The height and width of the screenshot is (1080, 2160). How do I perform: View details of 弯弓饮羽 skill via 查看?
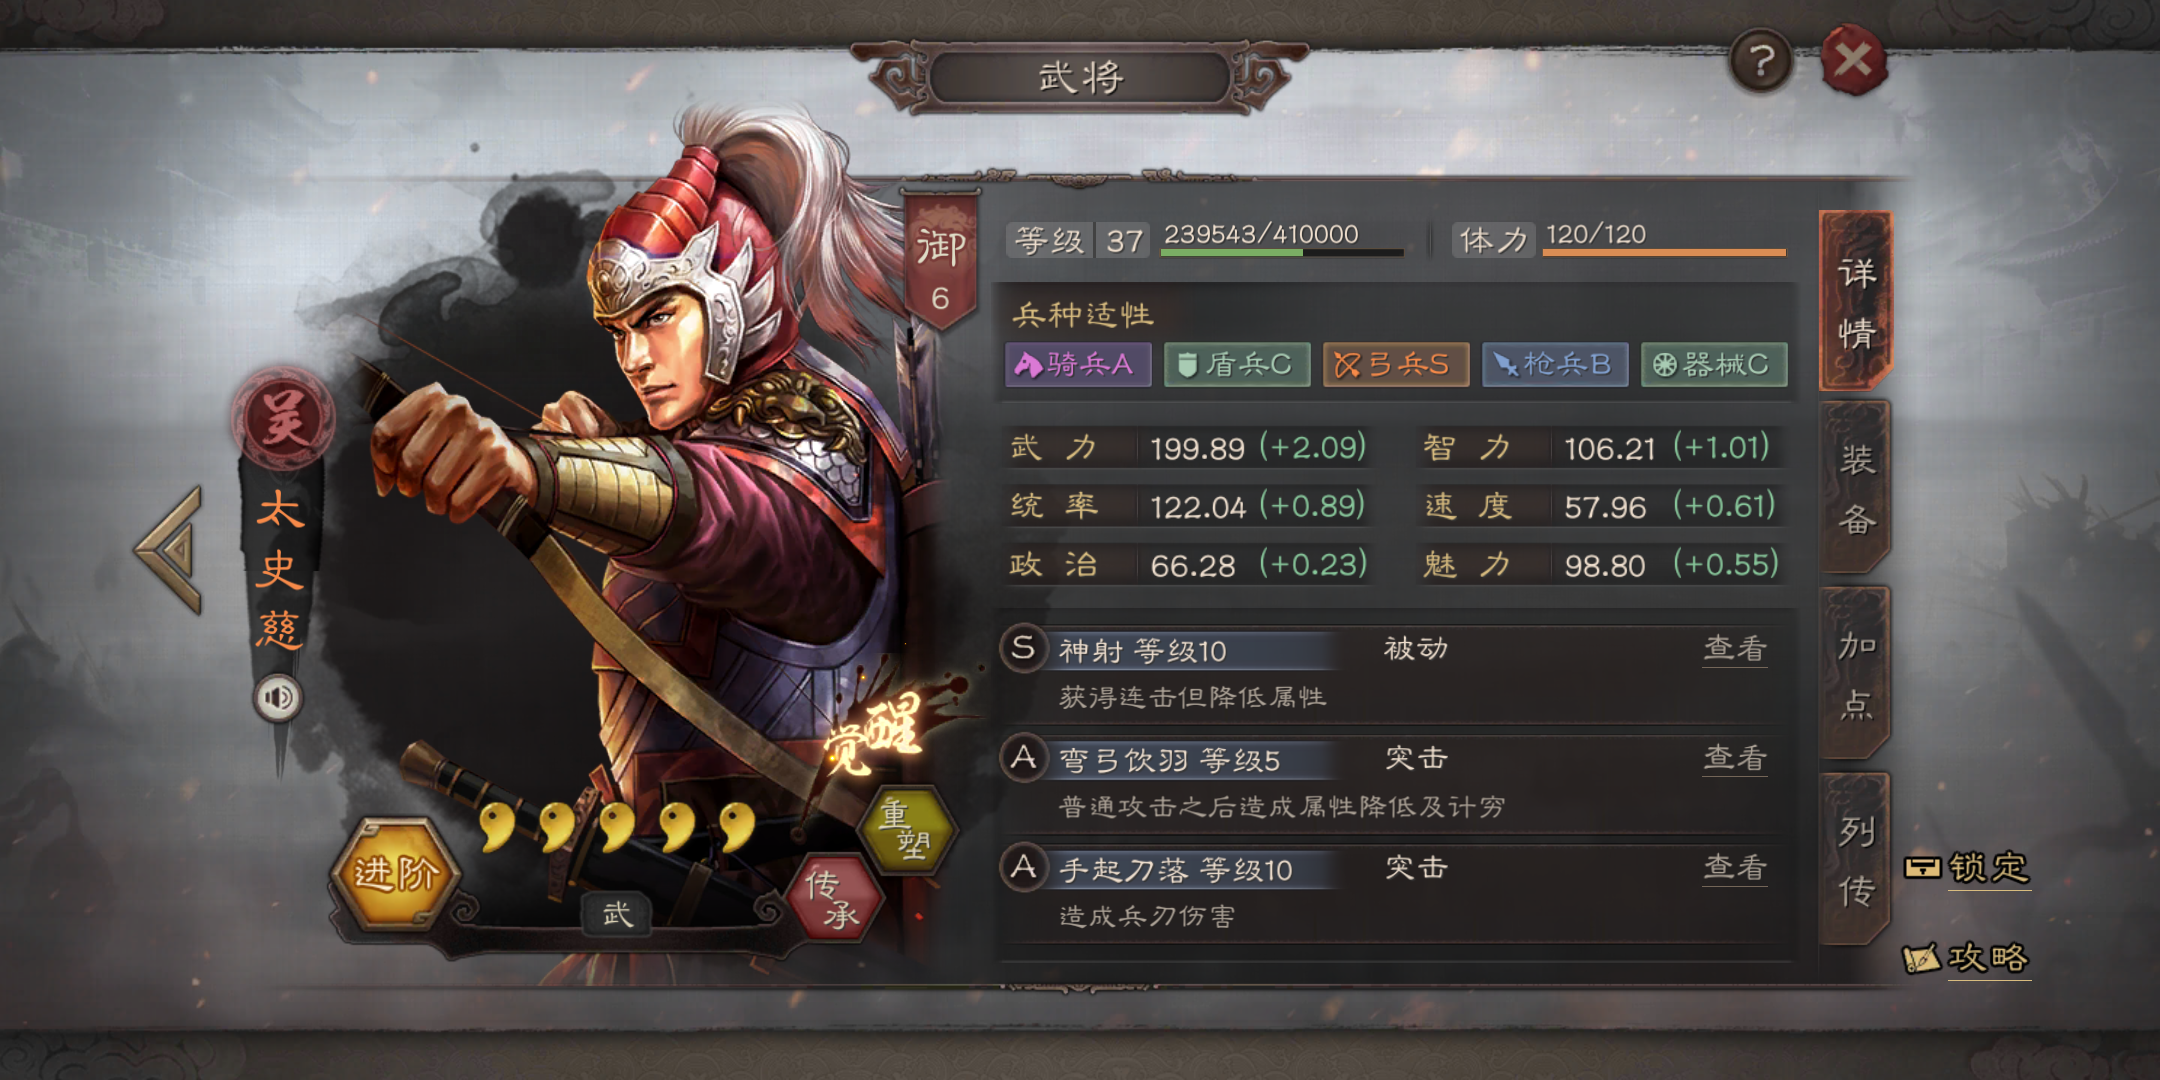click(1735, 758)
